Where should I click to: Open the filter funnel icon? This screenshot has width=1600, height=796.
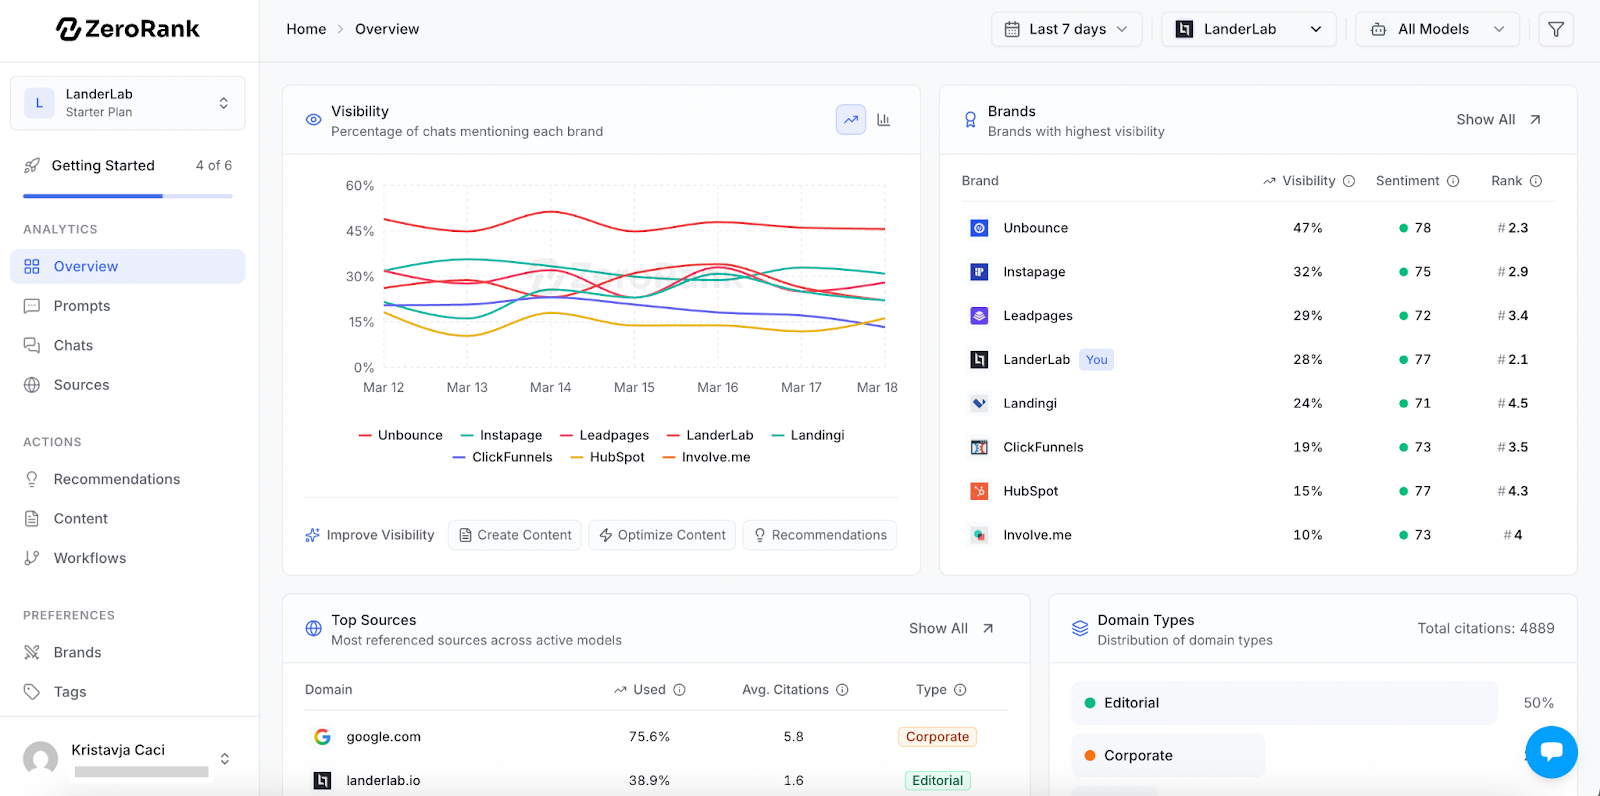(1556, 29)
